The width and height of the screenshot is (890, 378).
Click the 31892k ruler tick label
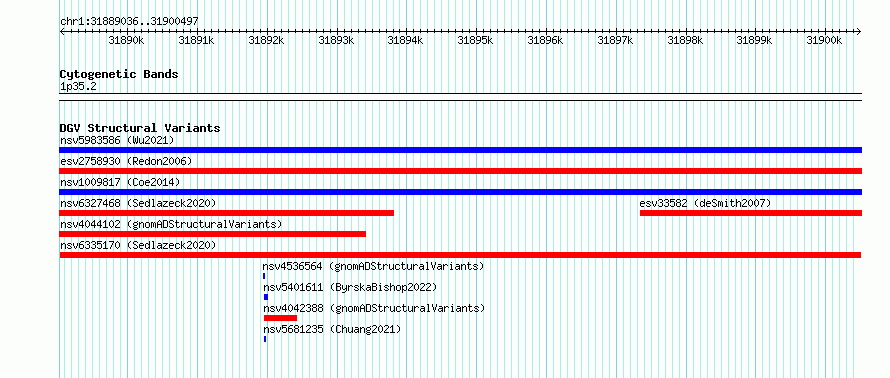(x=266, y=40)
